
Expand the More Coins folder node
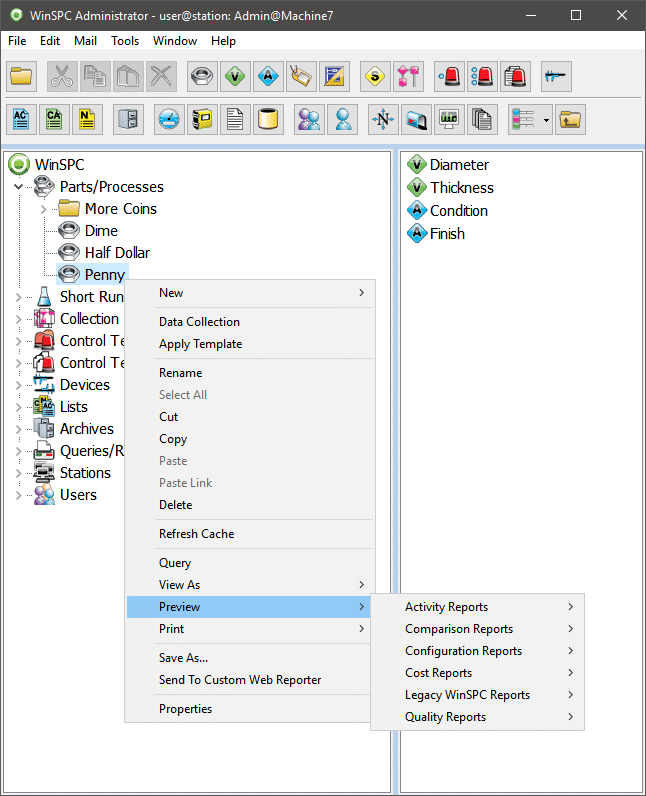pos(43,209)
